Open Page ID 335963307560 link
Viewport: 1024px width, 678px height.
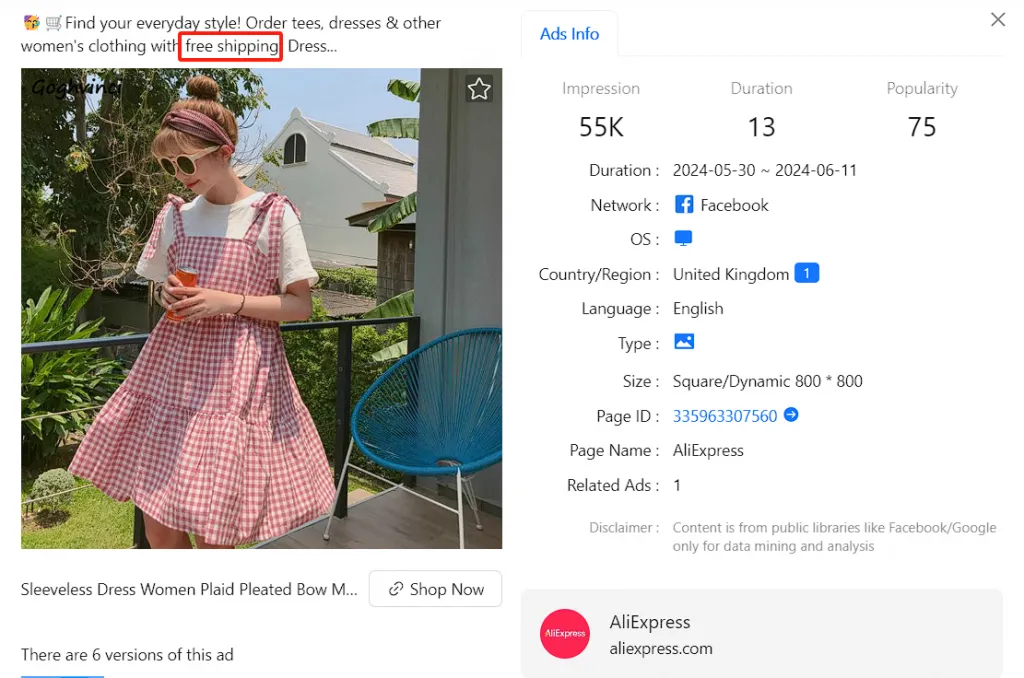pos(724,416)
